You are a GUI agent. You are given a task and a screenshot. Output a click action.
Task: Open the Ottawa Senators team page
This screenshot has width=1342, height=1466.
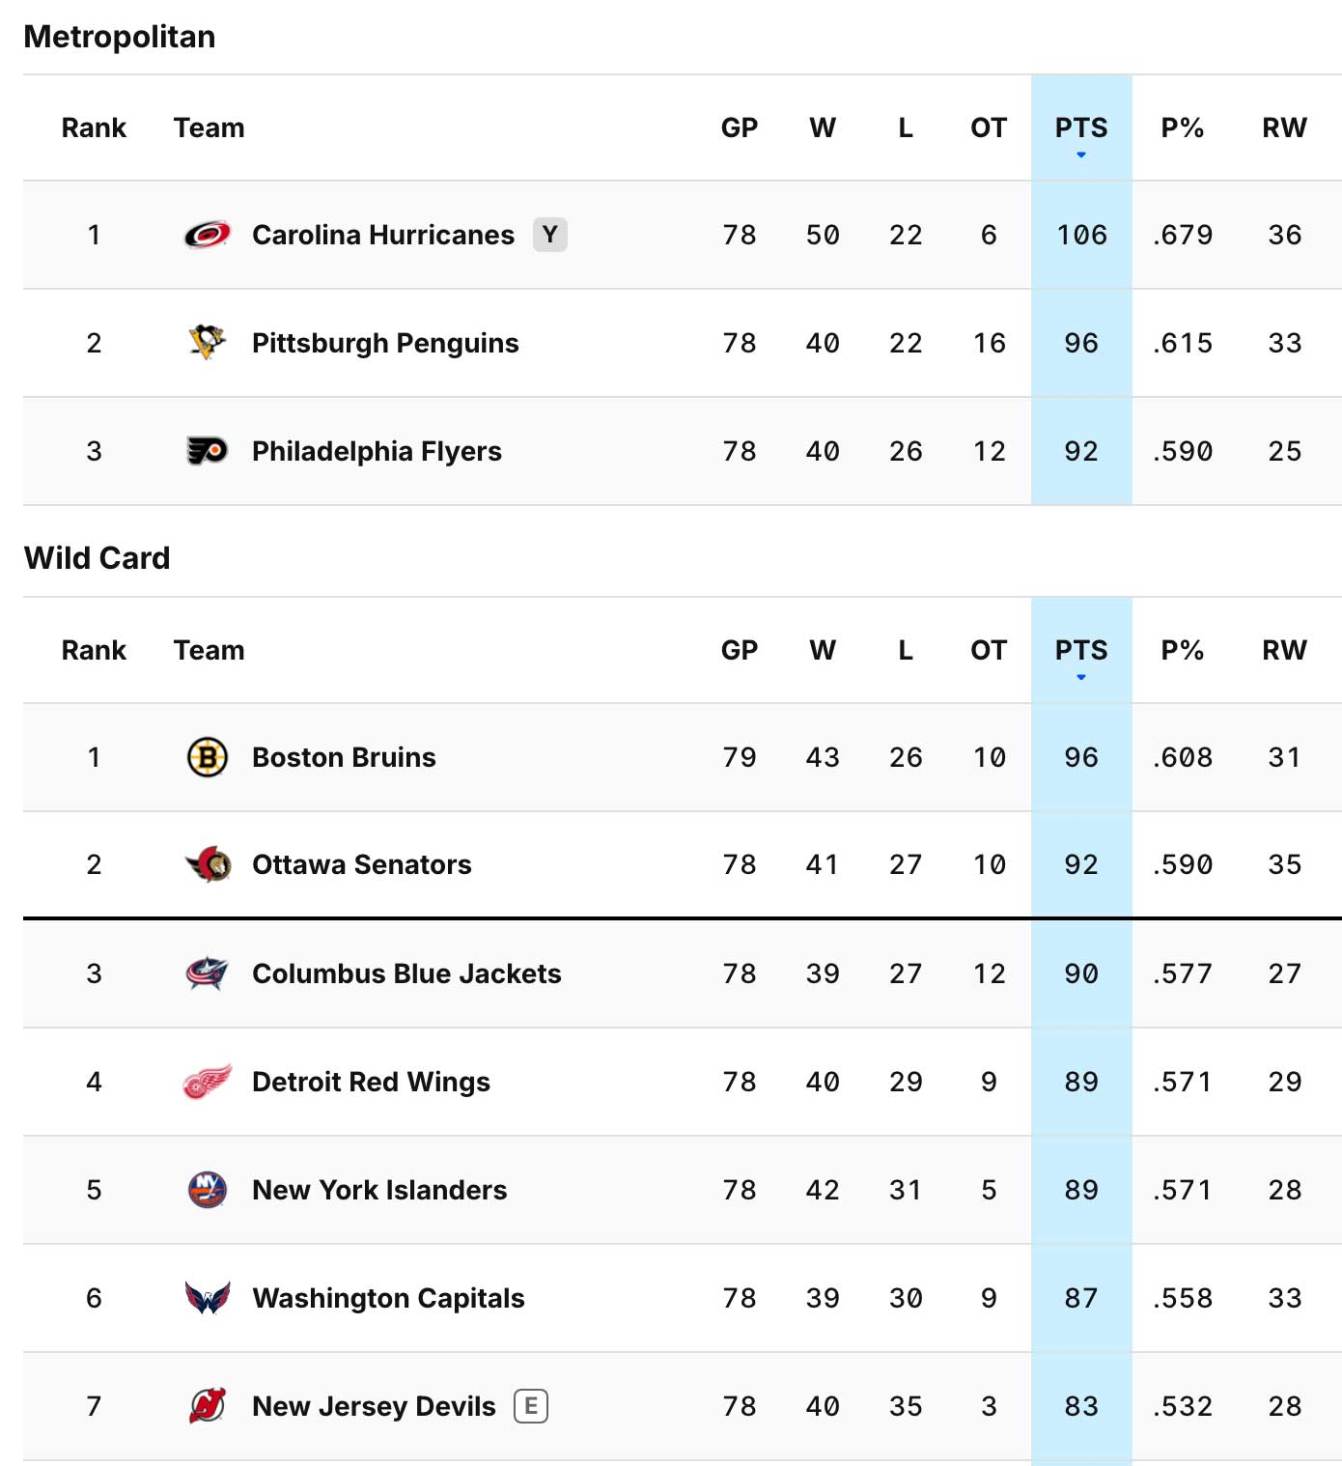pos(360,865)
